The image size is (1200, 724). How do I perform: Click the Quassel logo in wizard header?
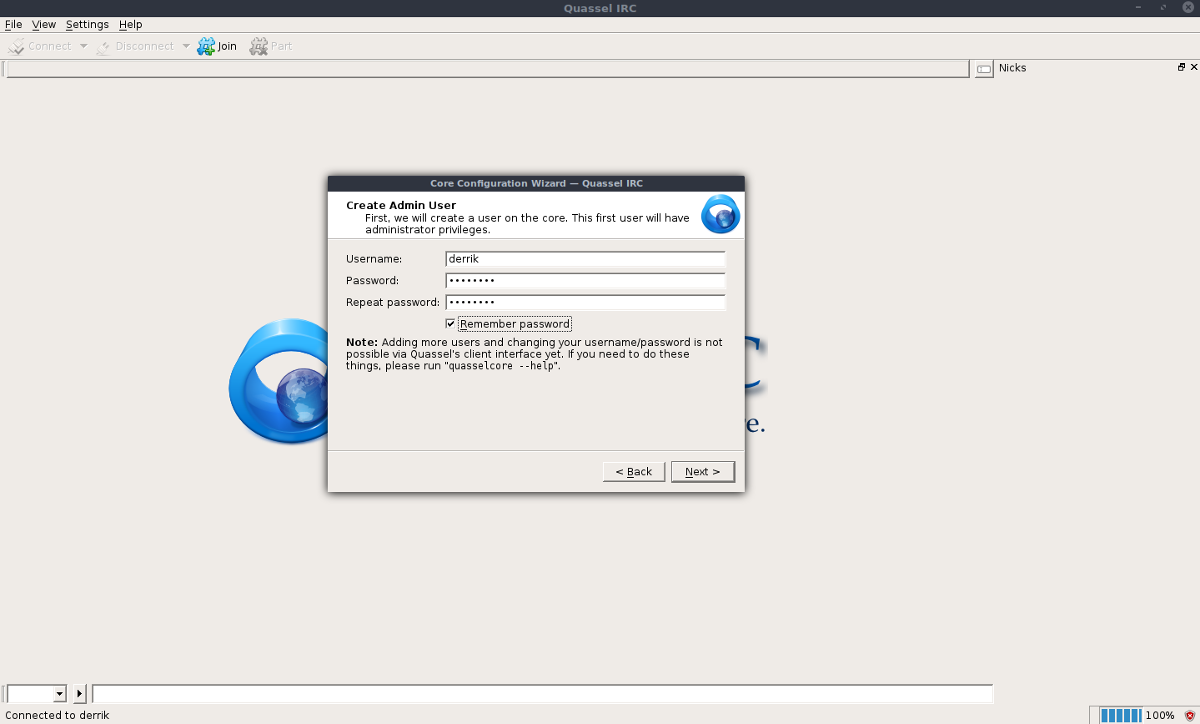(720, 214)
